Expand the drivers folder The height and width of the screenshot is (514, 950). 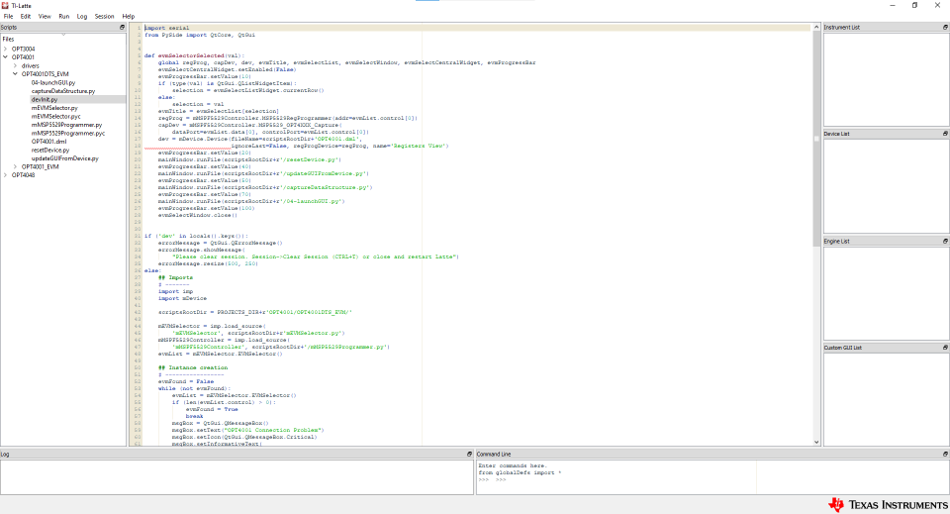14,66
